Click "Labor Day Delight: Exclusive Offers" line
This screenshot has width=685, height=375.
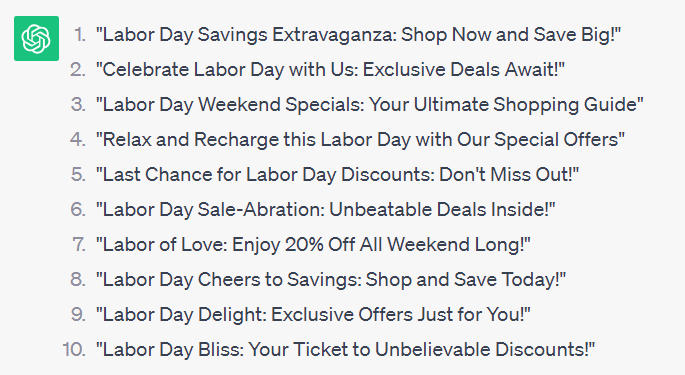click(313, 315)
